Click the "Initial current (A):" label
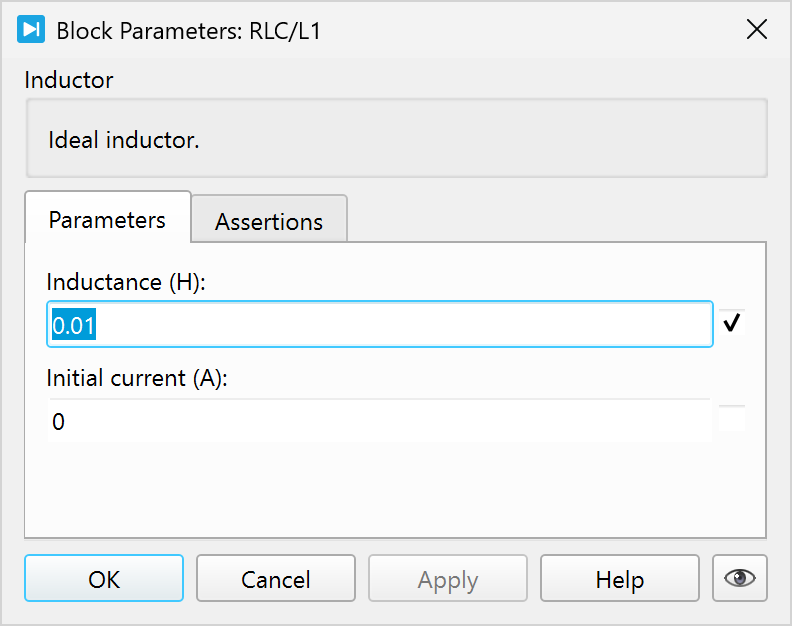The image size is (792, 626). pyautogui.click(x=138, y=379)
